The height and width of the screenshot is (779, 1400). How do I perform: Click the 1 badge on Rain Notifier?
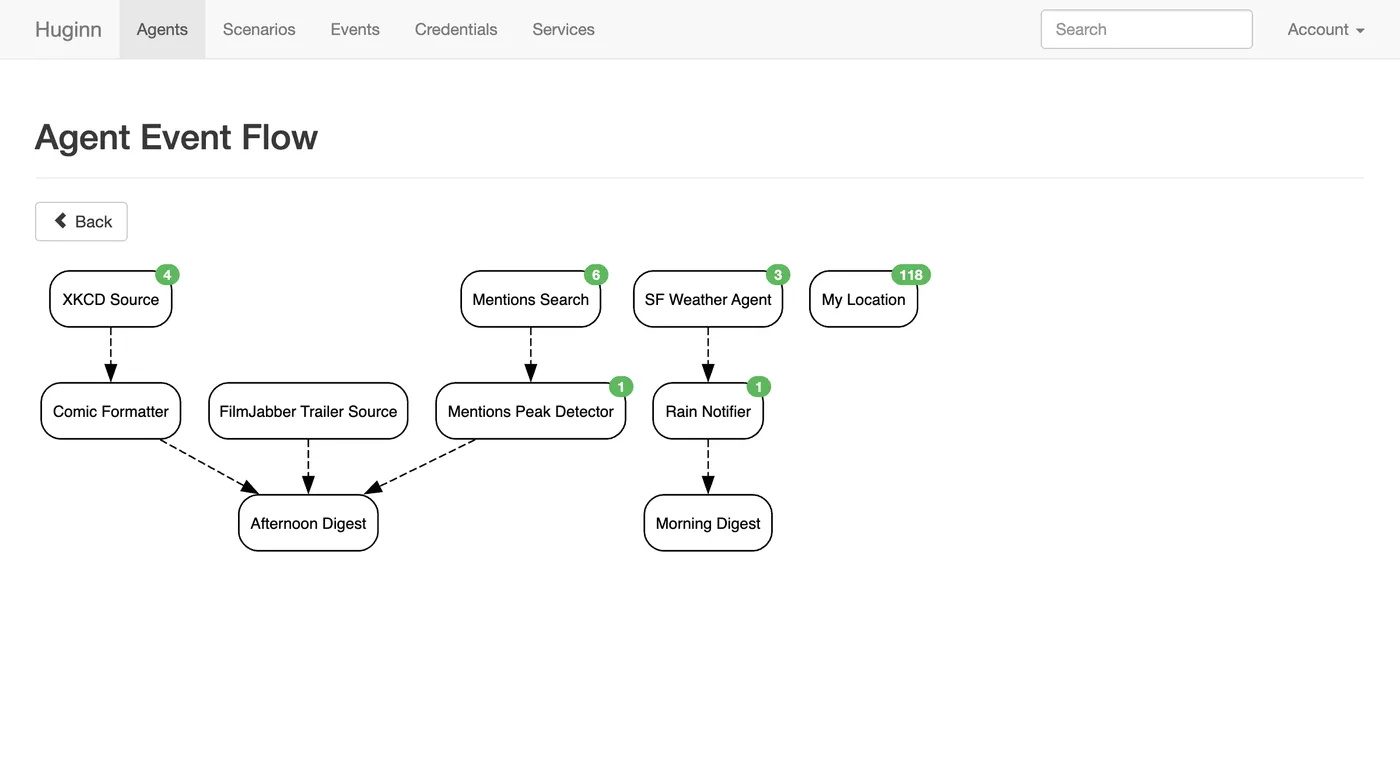pos(758,387)
